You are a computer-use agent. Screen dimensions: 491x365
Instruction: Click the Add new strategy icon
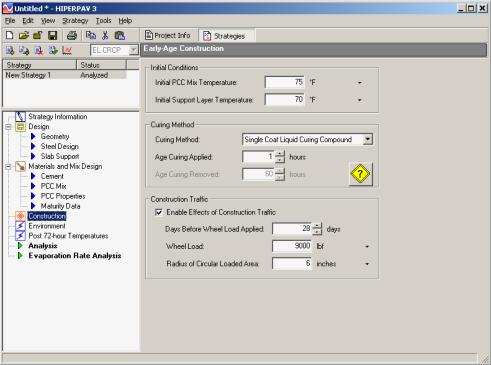[x=10, y=51]
